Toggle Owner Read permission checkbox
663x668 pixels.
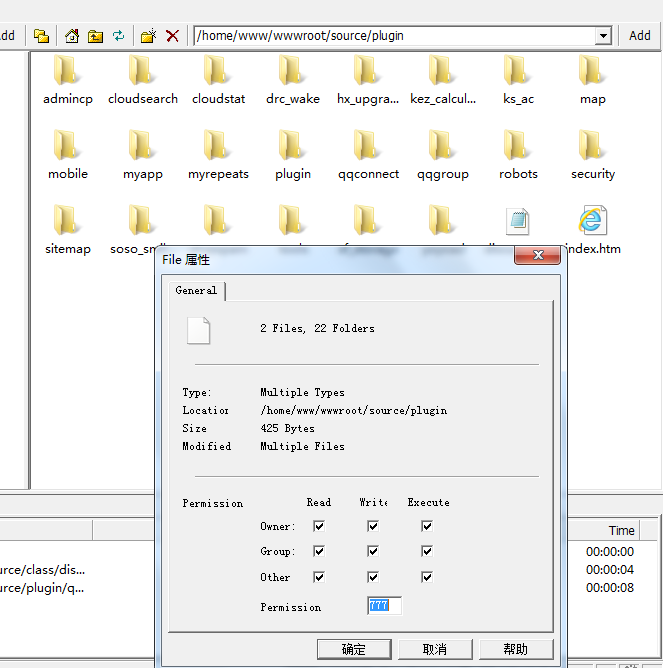(319, 526)
